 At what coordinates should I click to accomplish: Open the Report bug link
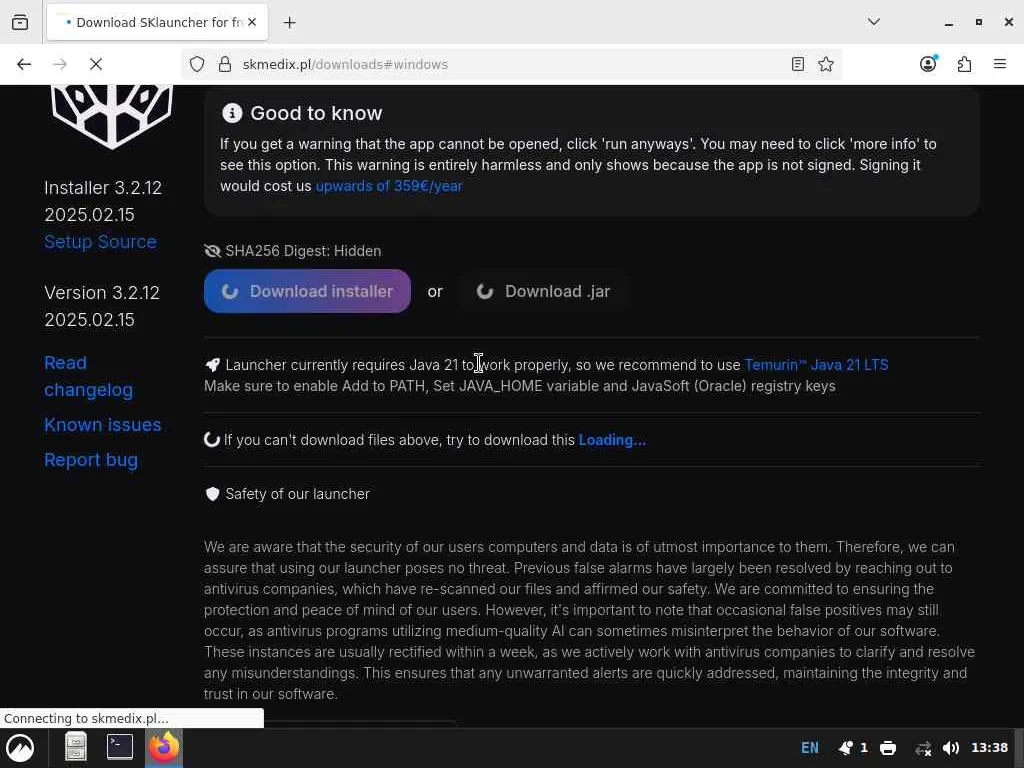tap(91, 460)
